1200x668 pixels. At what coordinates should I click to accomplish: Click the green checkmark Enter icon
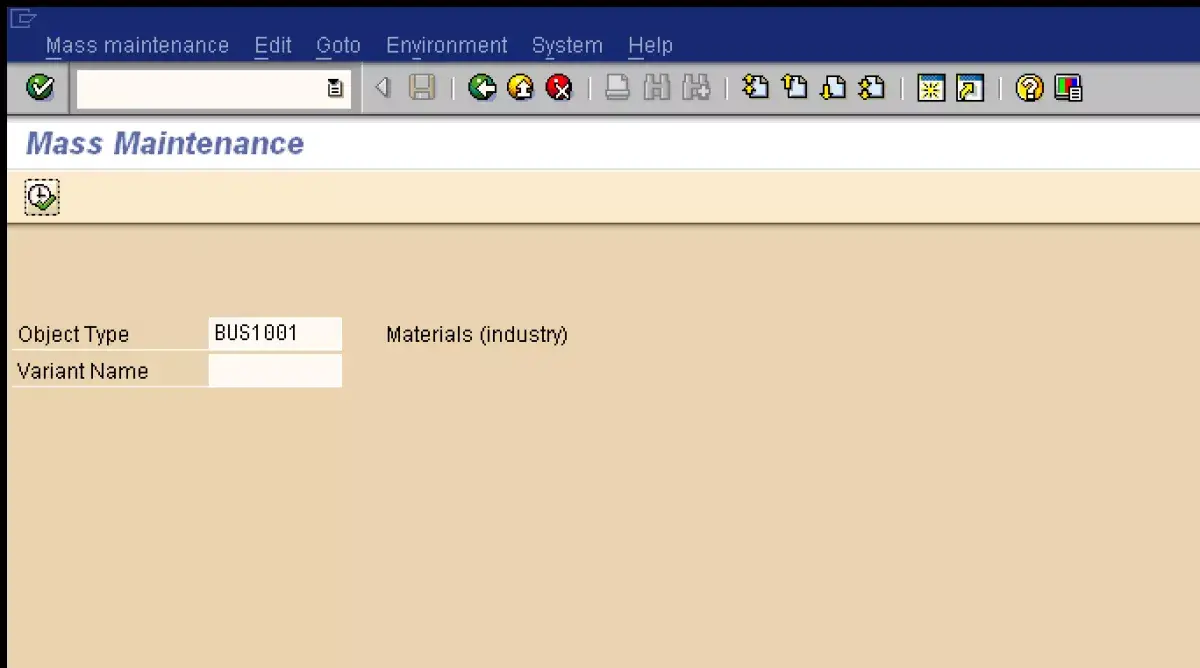(40, 88)
